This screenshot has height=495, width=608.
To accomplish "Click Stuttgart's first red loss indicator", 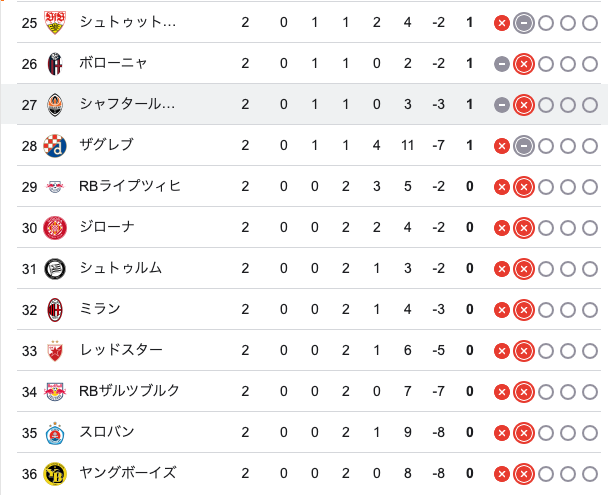I will (x=501, y=23).
